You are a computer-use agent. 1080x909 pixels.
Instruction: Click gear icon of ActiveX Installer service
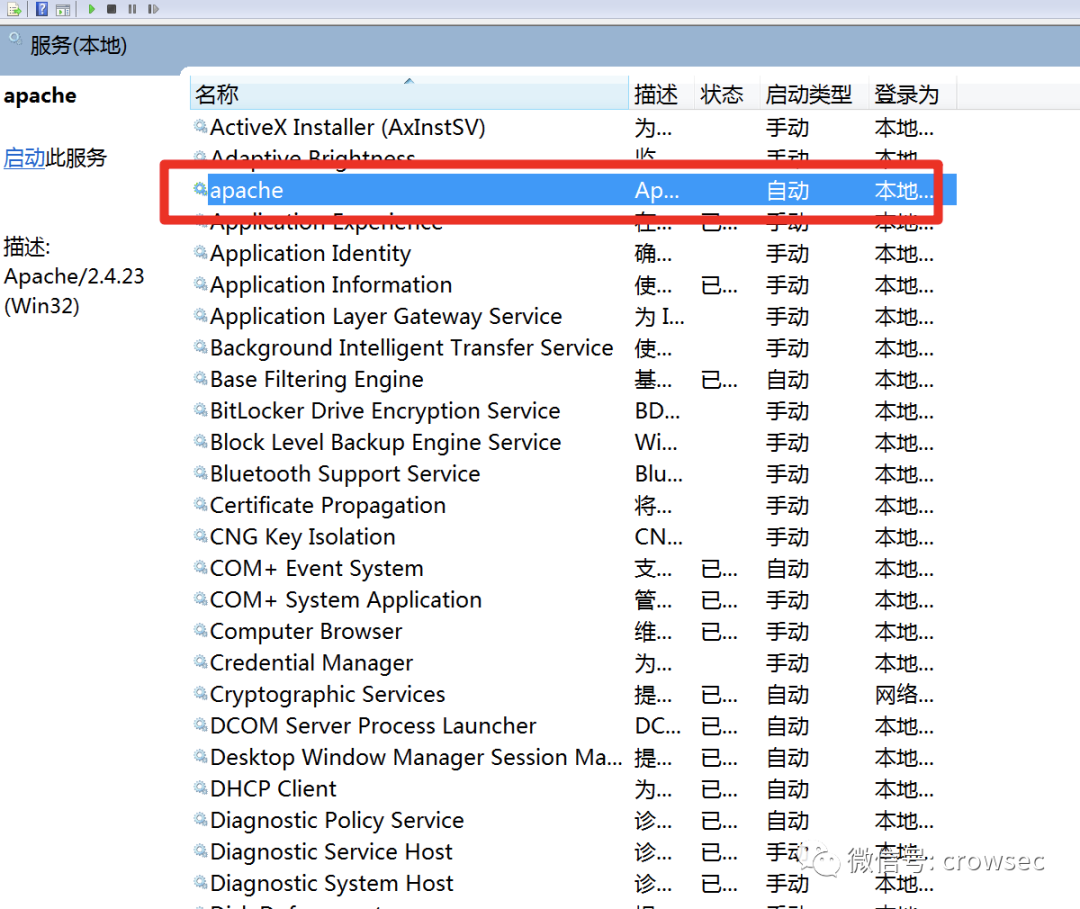tap(200, 126)
